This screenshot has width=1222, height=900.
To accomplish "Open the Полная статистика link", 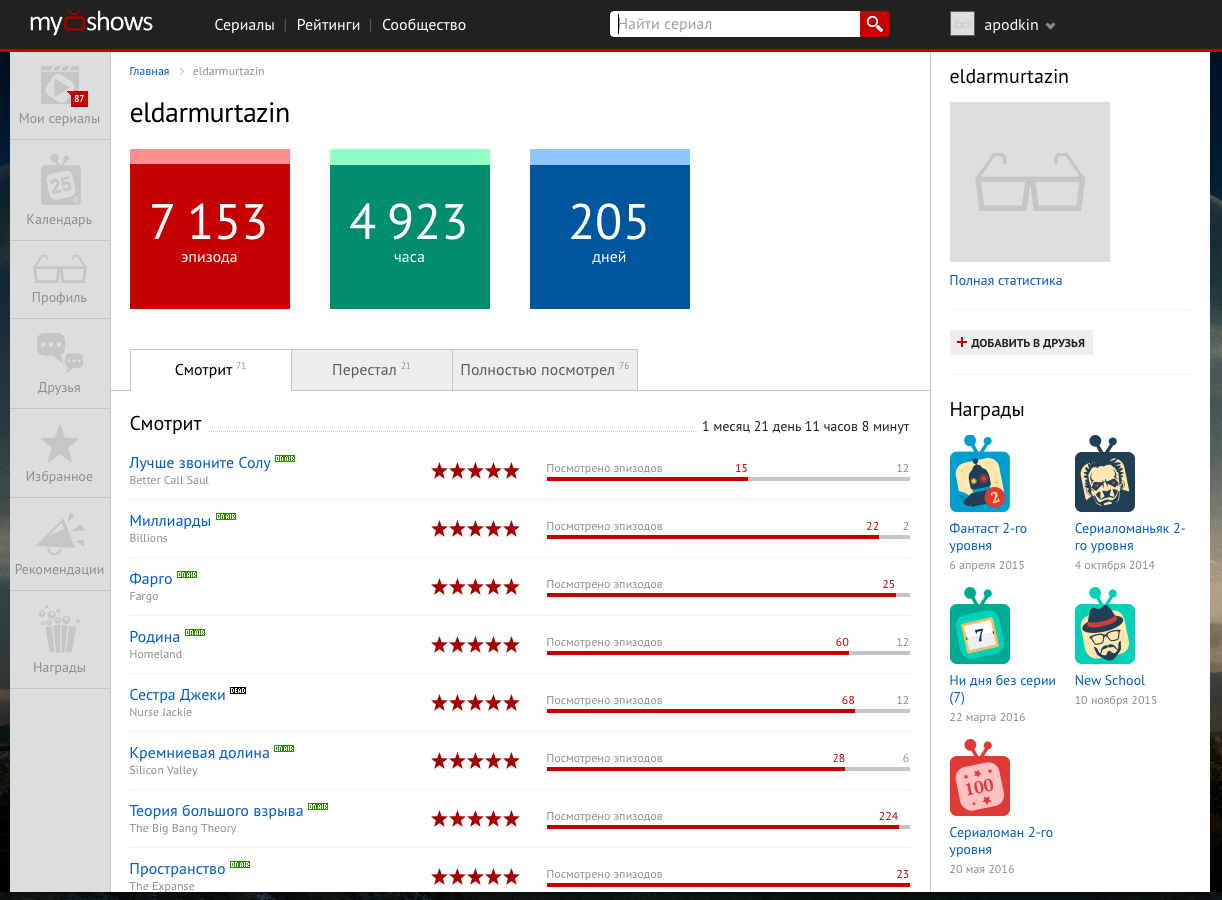I will pyautogui.click(x=1006, y=281).
